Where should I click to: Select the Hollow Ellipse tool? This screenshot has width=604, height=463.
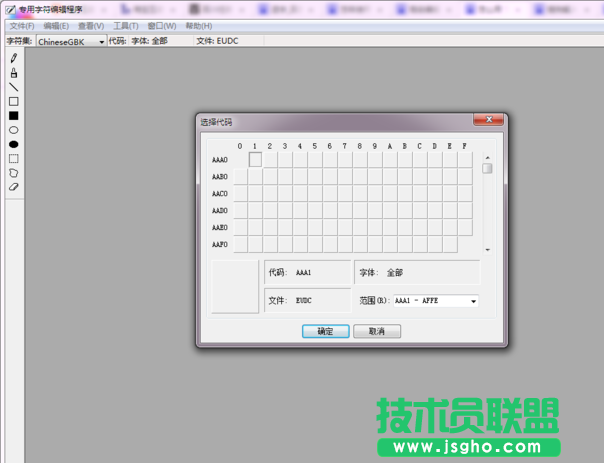[14, 130]
